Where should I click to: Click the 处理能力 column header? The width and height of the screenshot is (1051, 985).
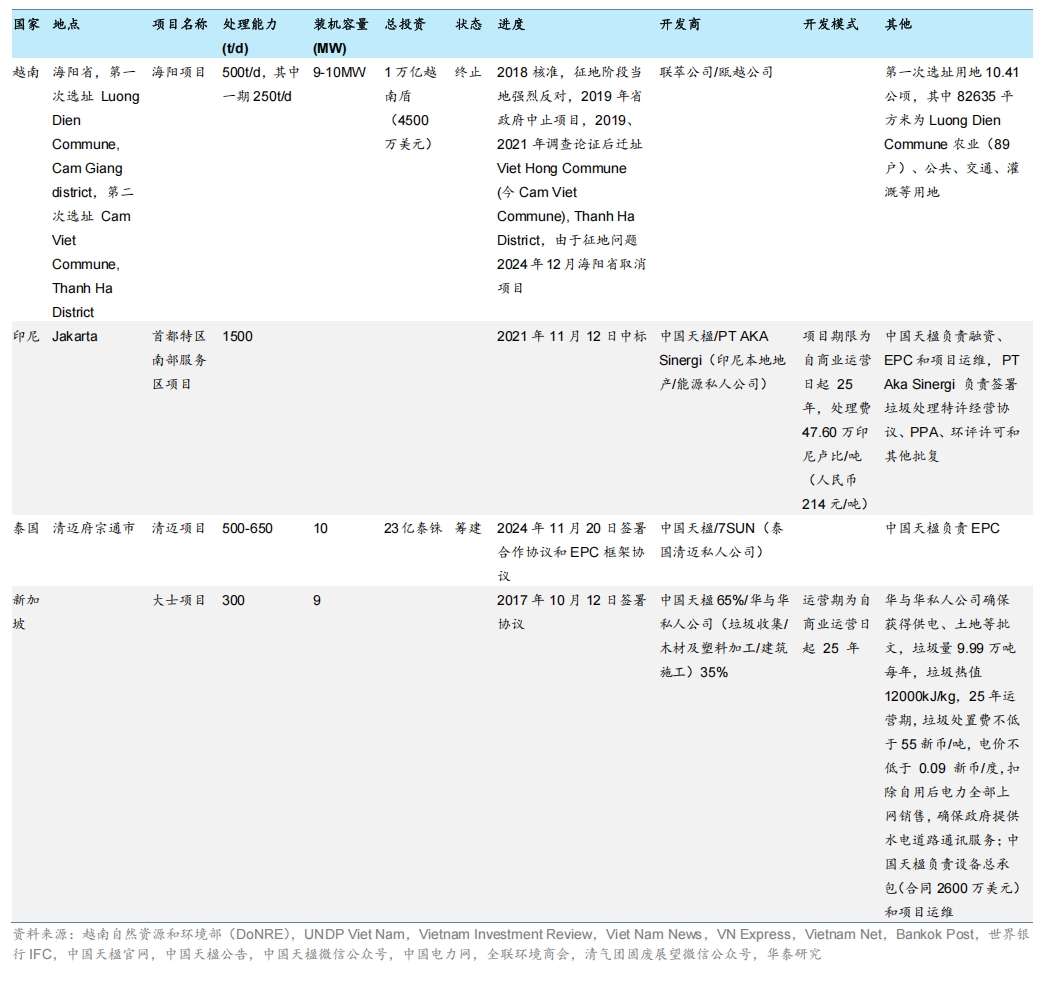(249, 36)
